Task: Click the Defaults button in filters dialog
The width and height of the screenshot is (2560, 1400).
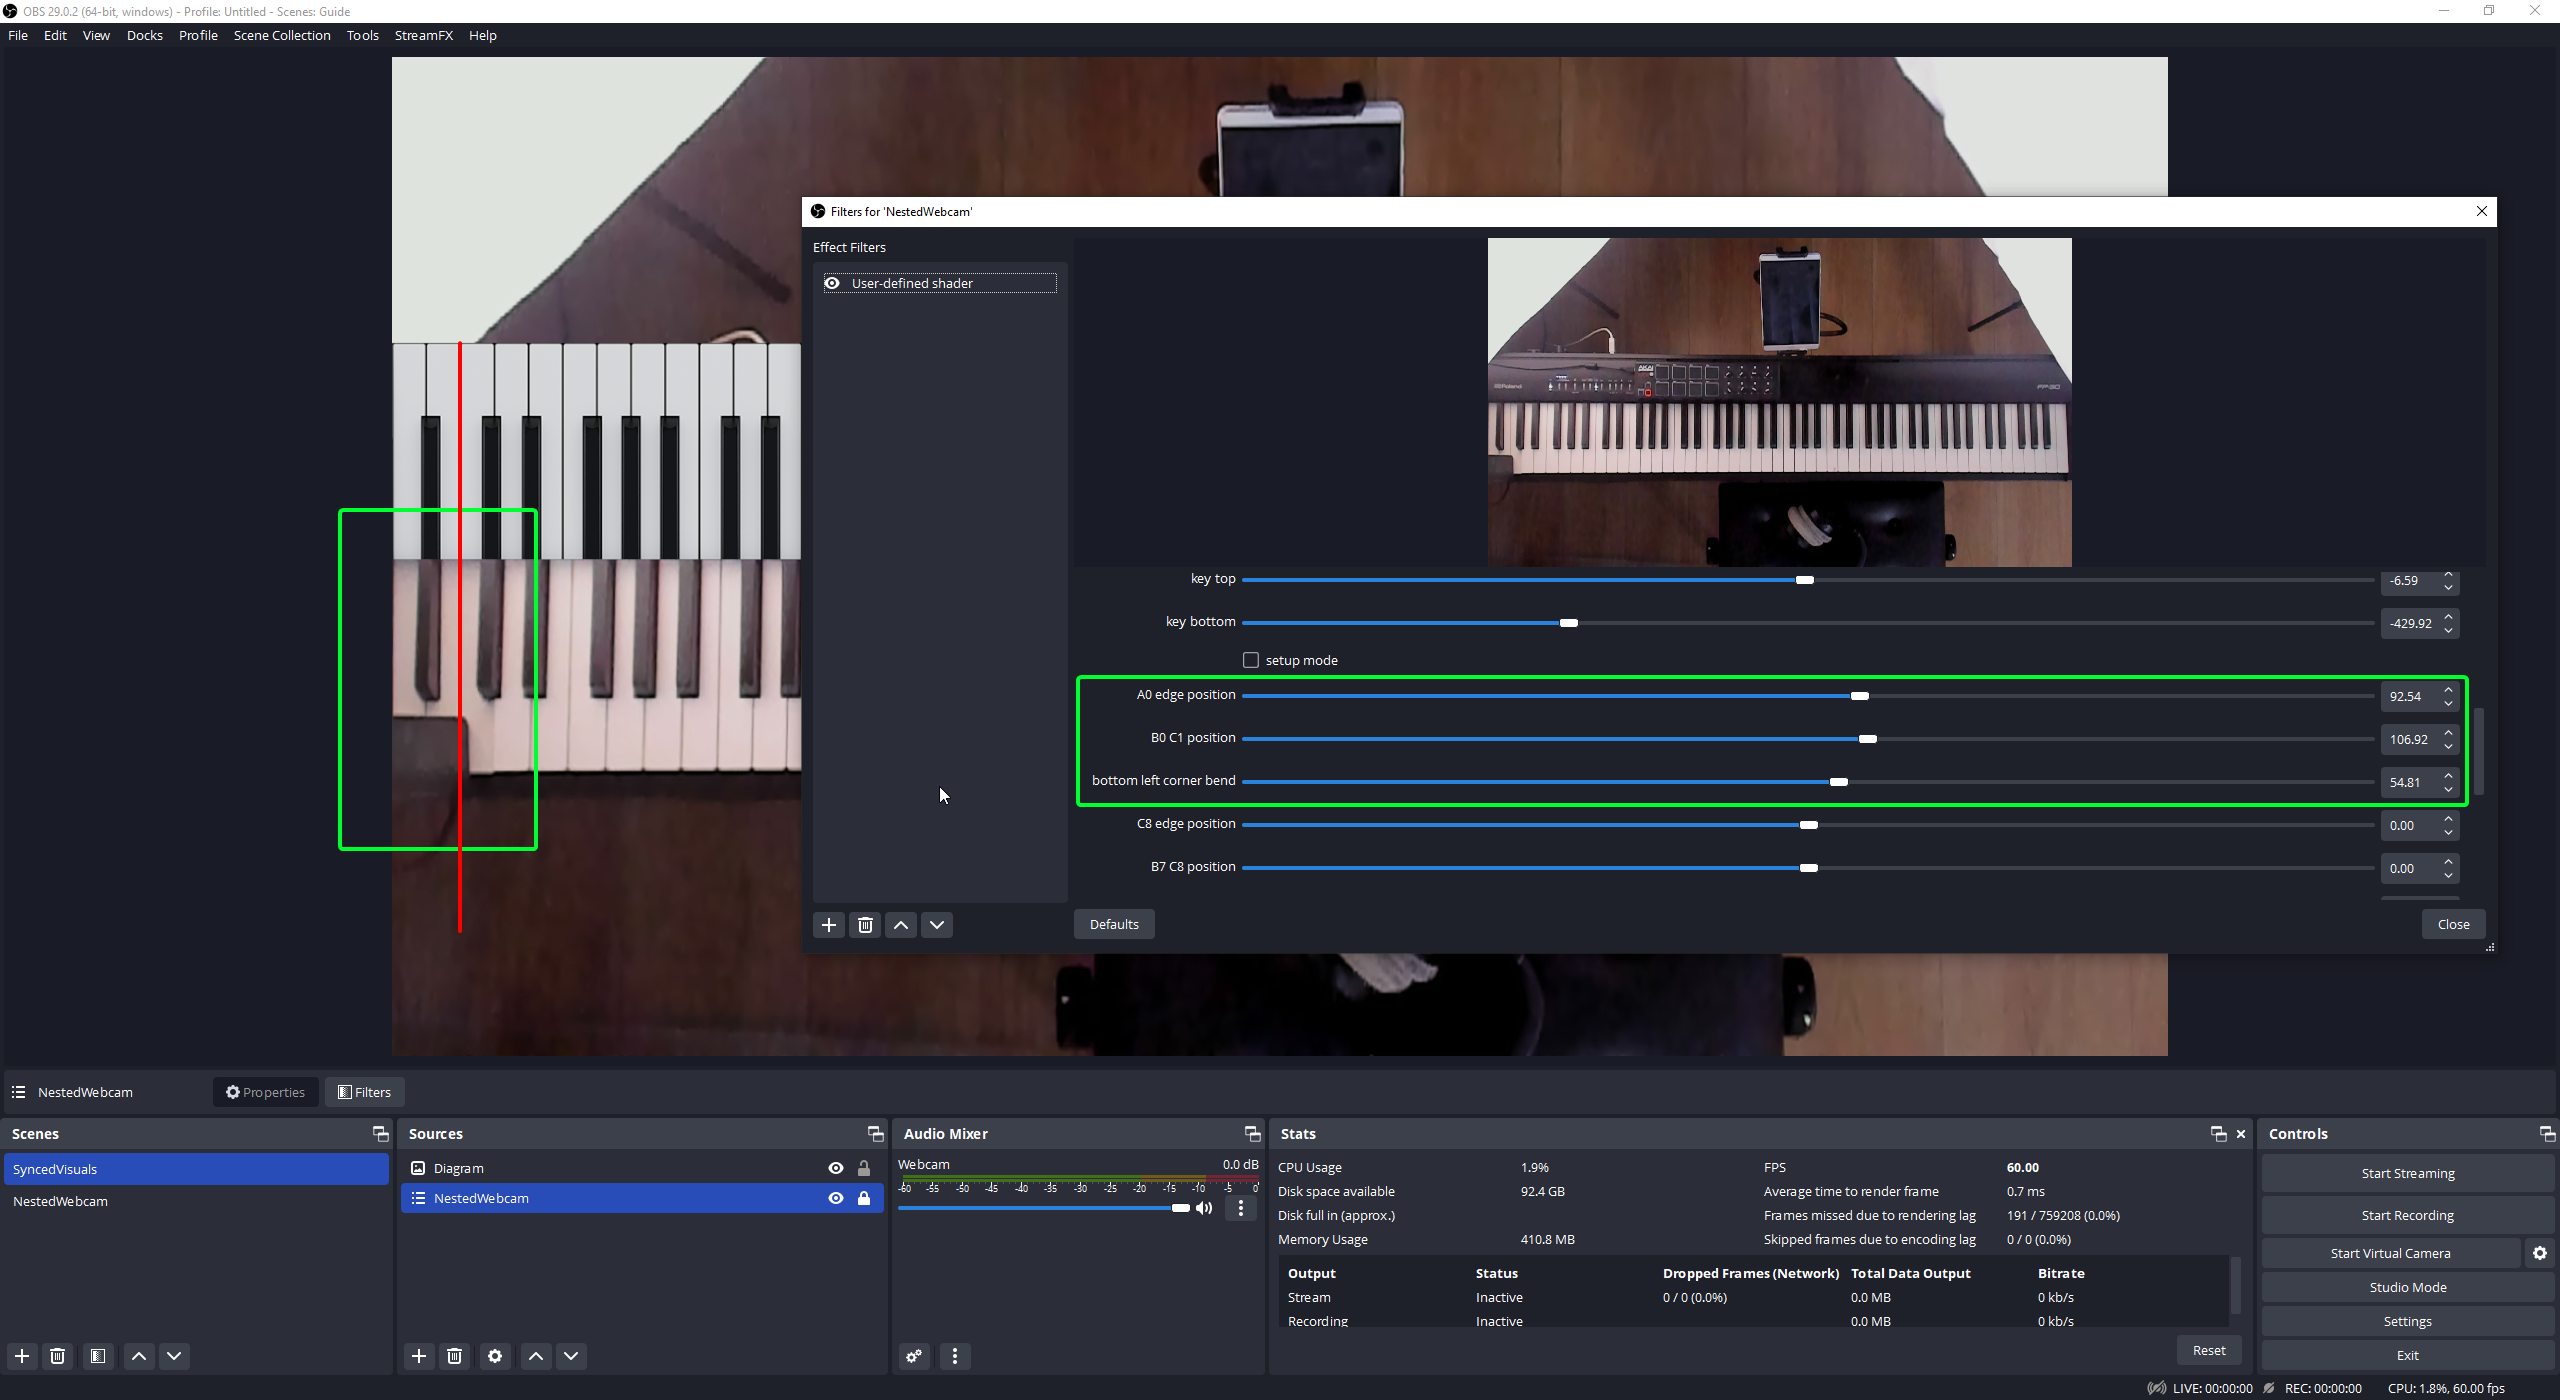Action: (x=1114, y=924)
